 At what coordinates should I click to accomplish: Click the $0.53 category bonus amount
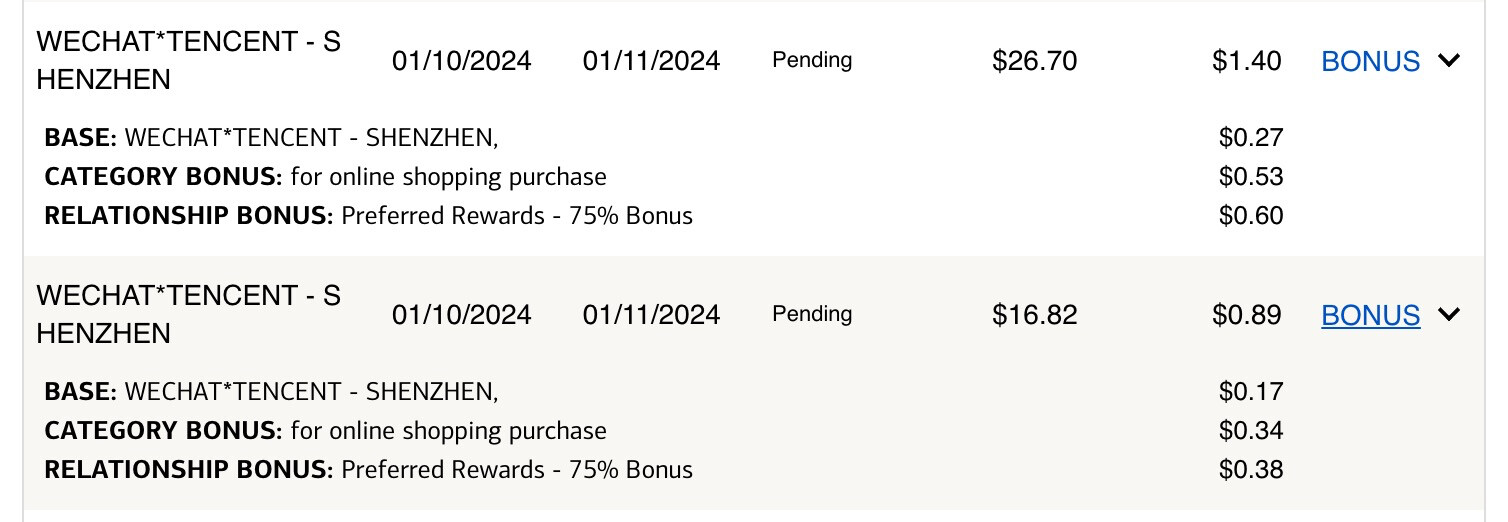[x=1251, y=177]
